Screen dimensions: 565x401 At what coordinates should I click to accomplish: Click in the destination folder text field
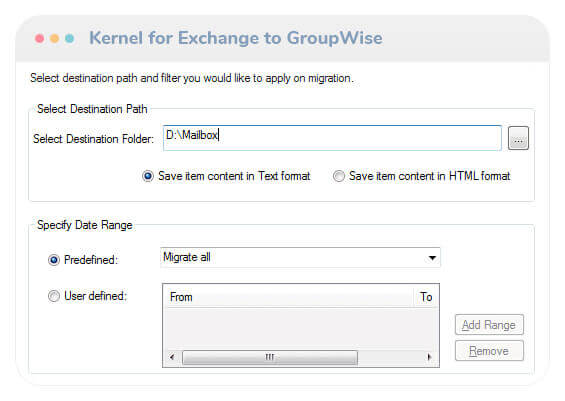tap(332, 138)
